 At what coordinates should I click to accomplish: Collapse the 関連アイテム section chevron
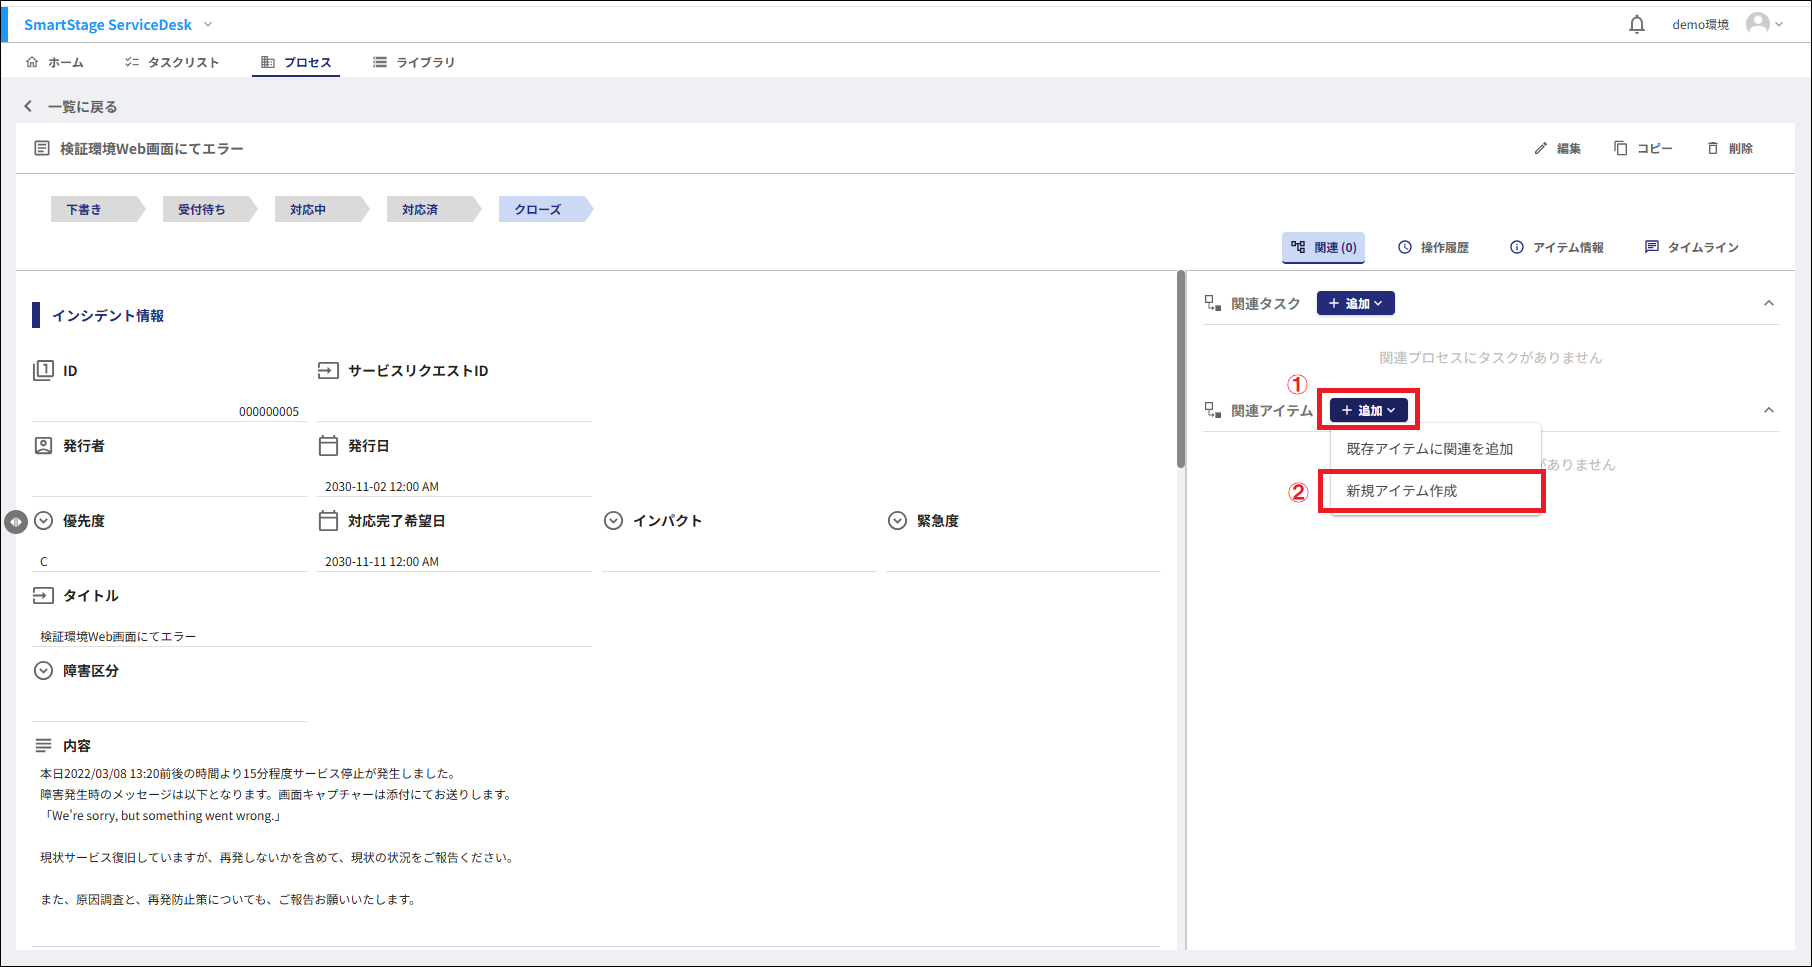pos(1768,410)
